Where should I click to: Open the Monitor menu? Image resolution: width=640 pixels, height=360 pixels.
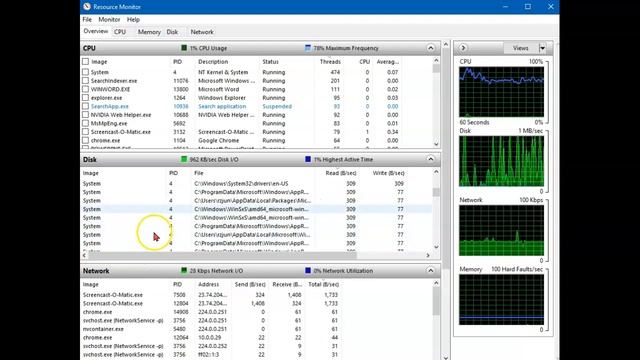pos(109,19)
